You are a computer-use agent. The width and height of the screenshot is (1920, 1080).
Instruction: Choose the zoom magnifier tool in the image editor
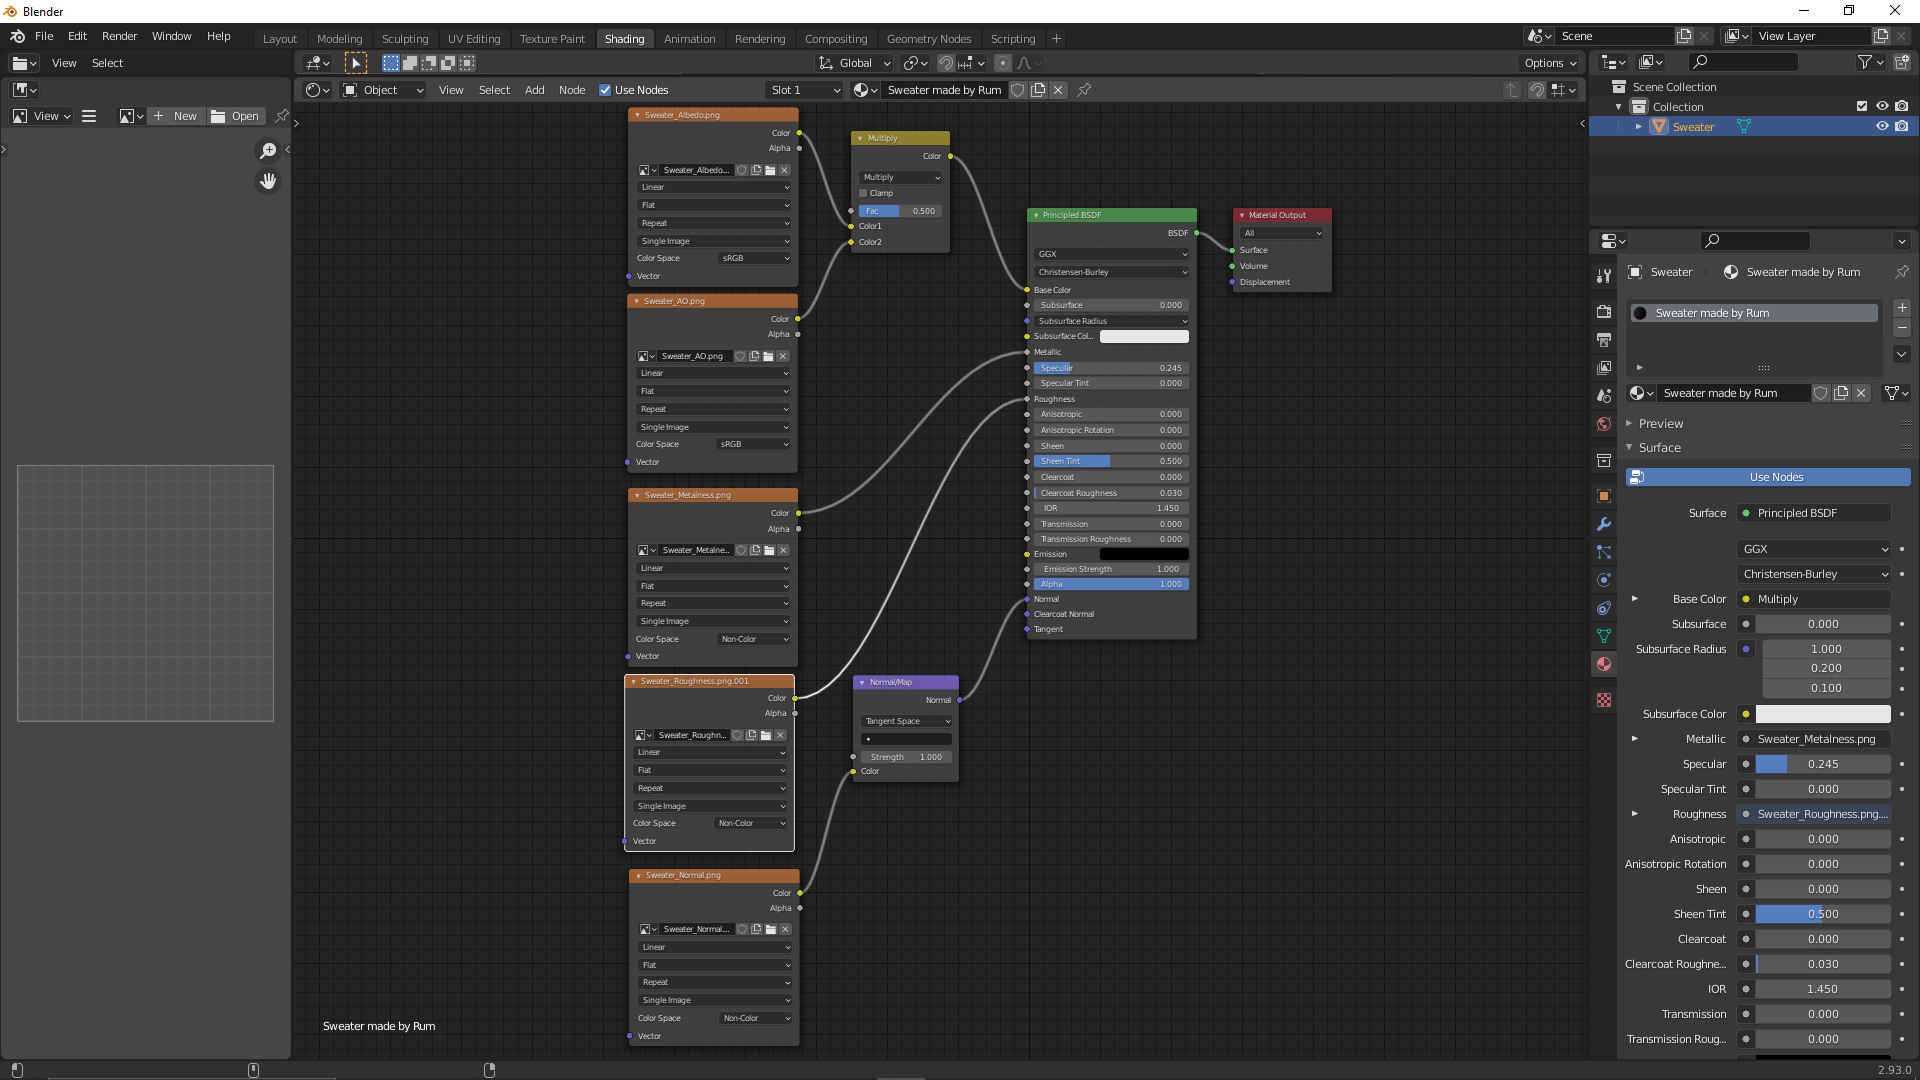click(268, 151)
